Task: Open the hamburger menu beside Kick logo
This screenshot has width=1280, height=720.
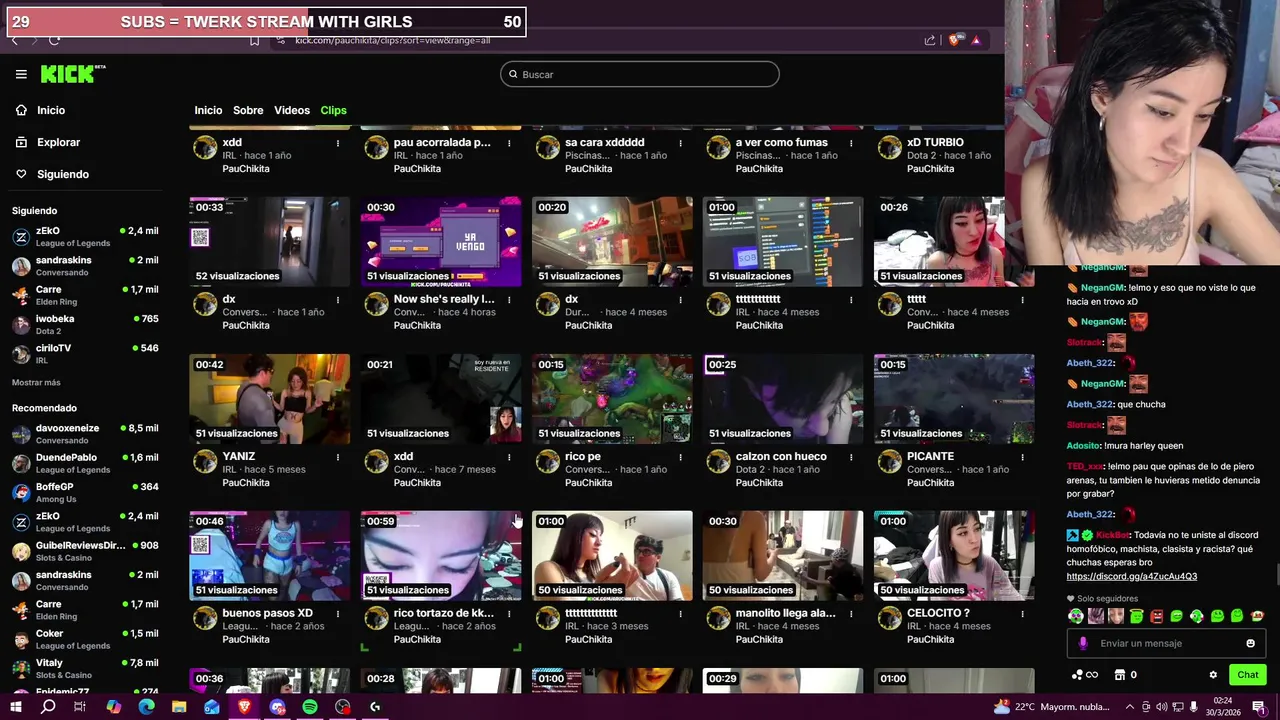Action: 21,74
